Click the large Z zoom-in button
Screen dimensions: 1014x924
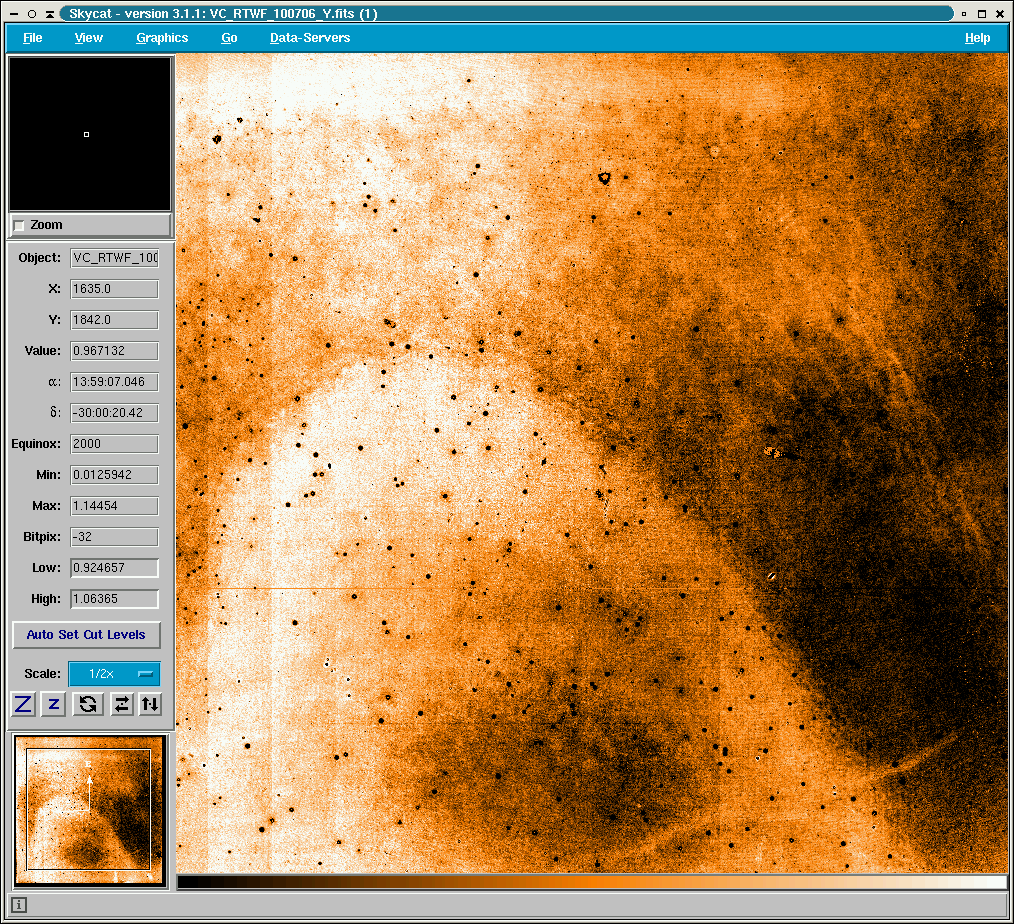[24, 704]
